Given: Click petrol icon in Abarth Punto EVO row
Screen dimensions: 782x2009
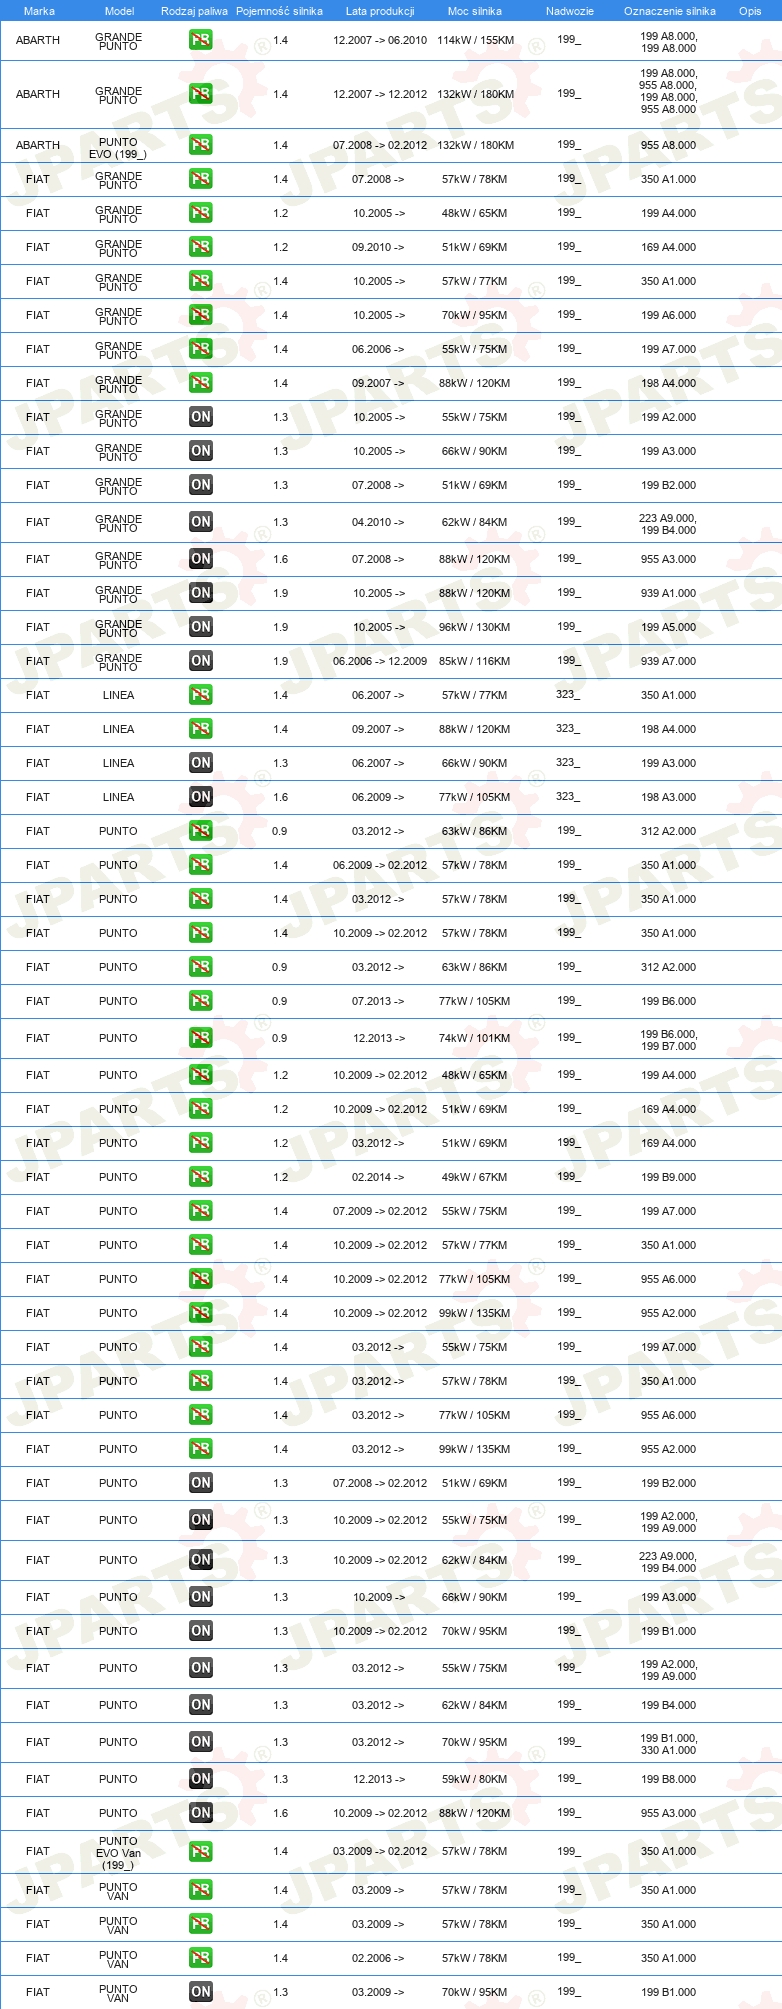Looking at the screenshot, I should click(201, 145).
